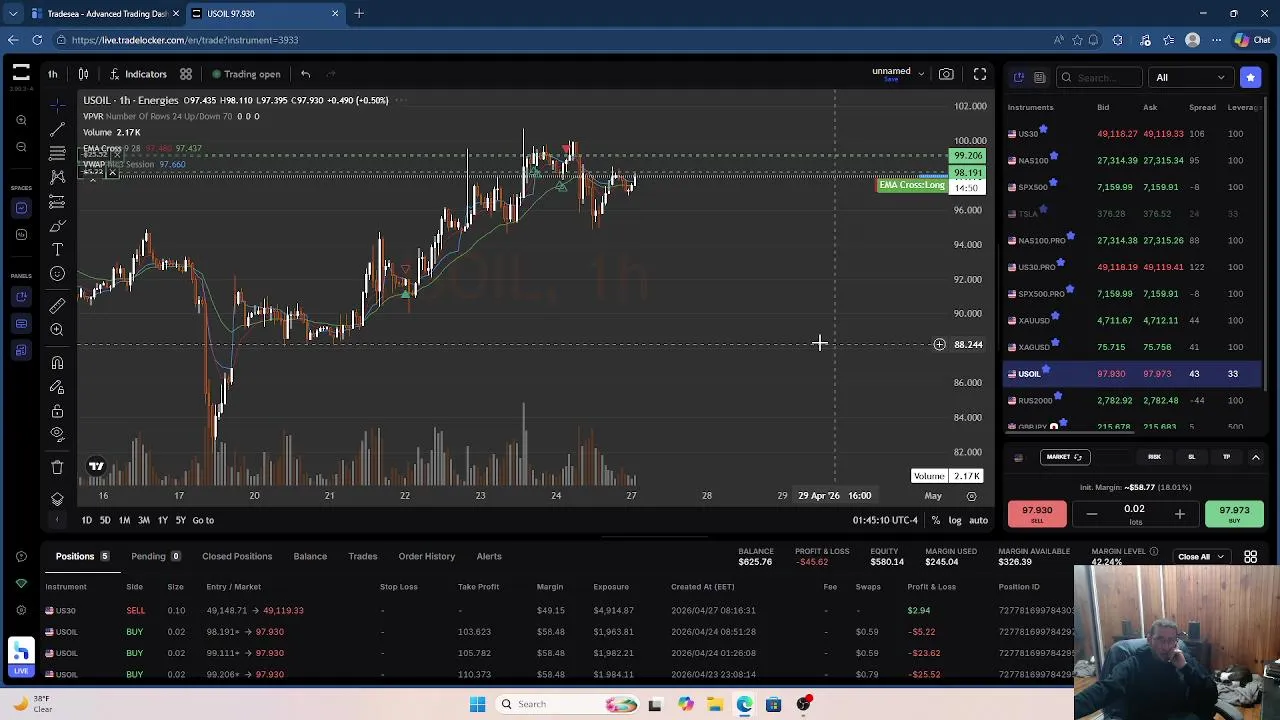Open the Trades tab
Viewport: 1280px width, 720px height.
click(363, 556)
